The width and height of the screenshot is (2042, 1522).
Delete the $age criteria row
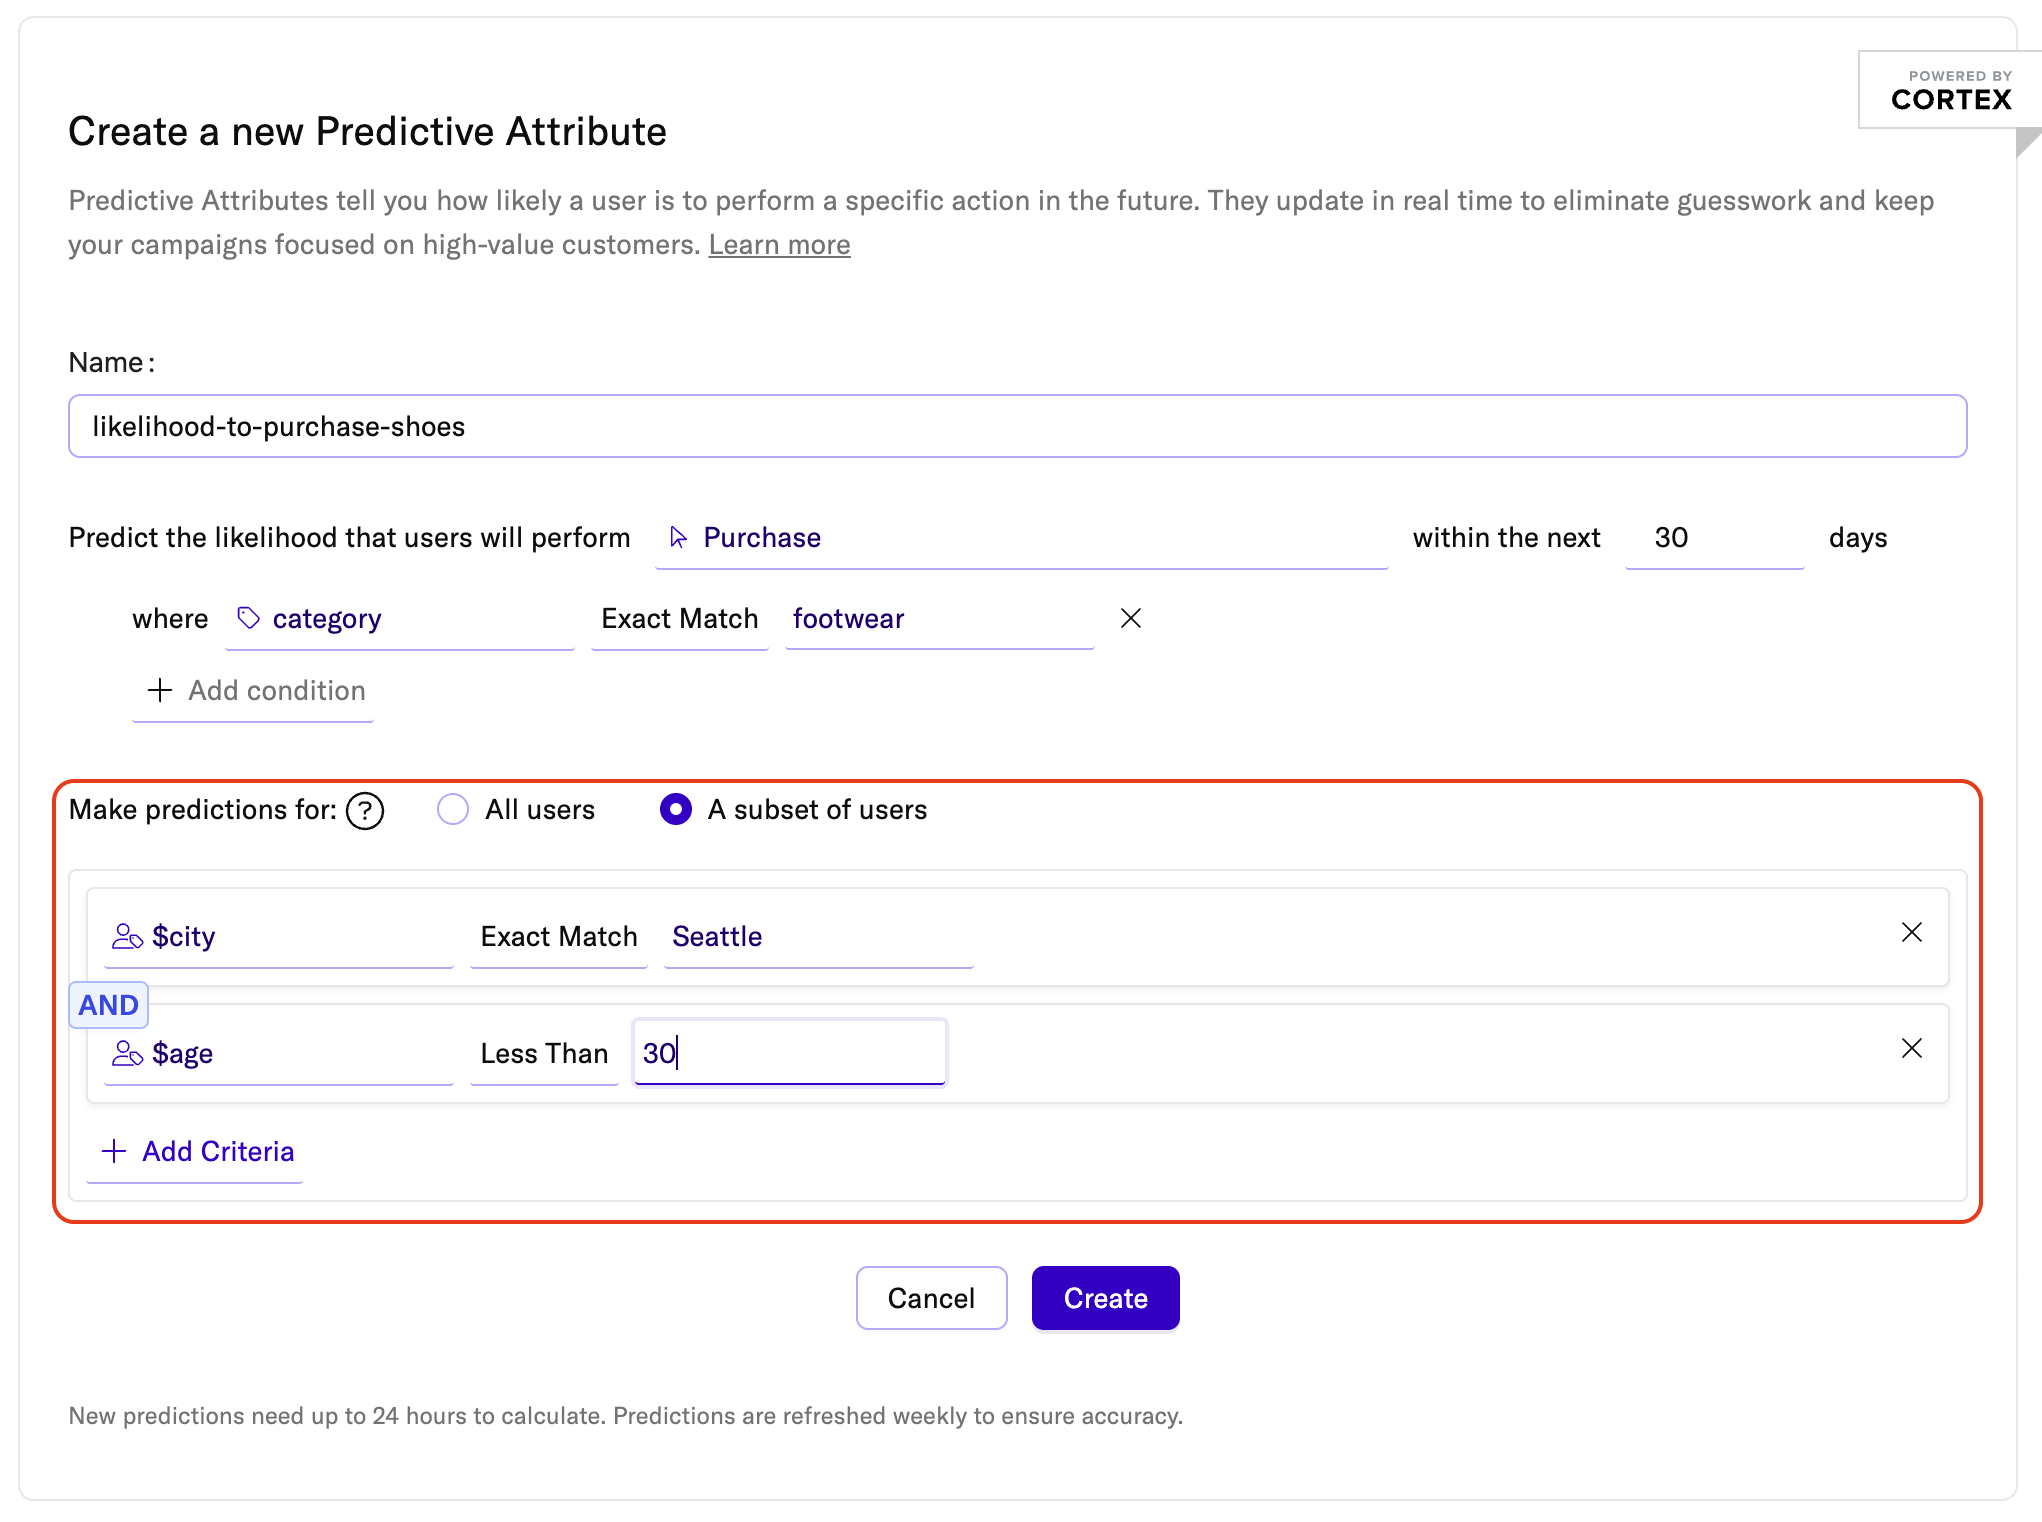(x=1911, y=1049)
